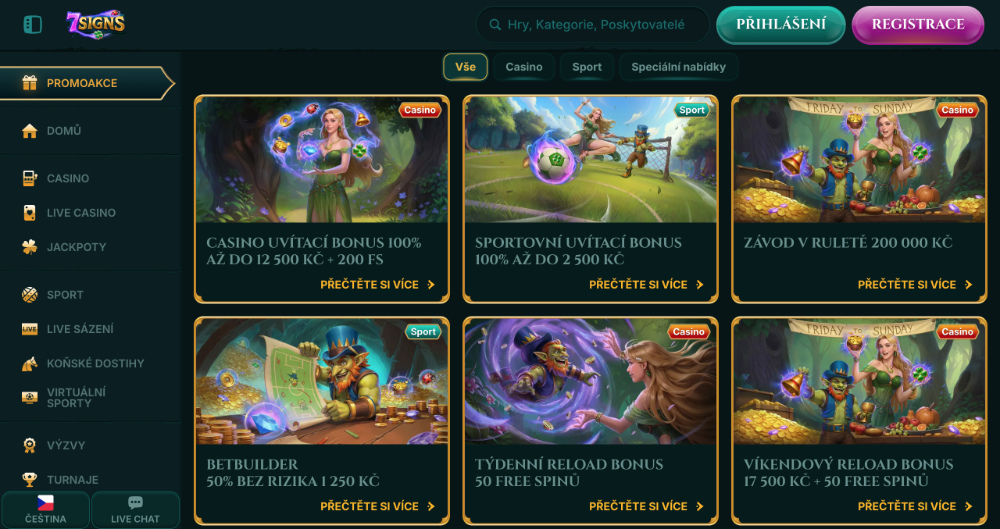
Task: Open Live Casino card icon
Action: coord(29,212)
